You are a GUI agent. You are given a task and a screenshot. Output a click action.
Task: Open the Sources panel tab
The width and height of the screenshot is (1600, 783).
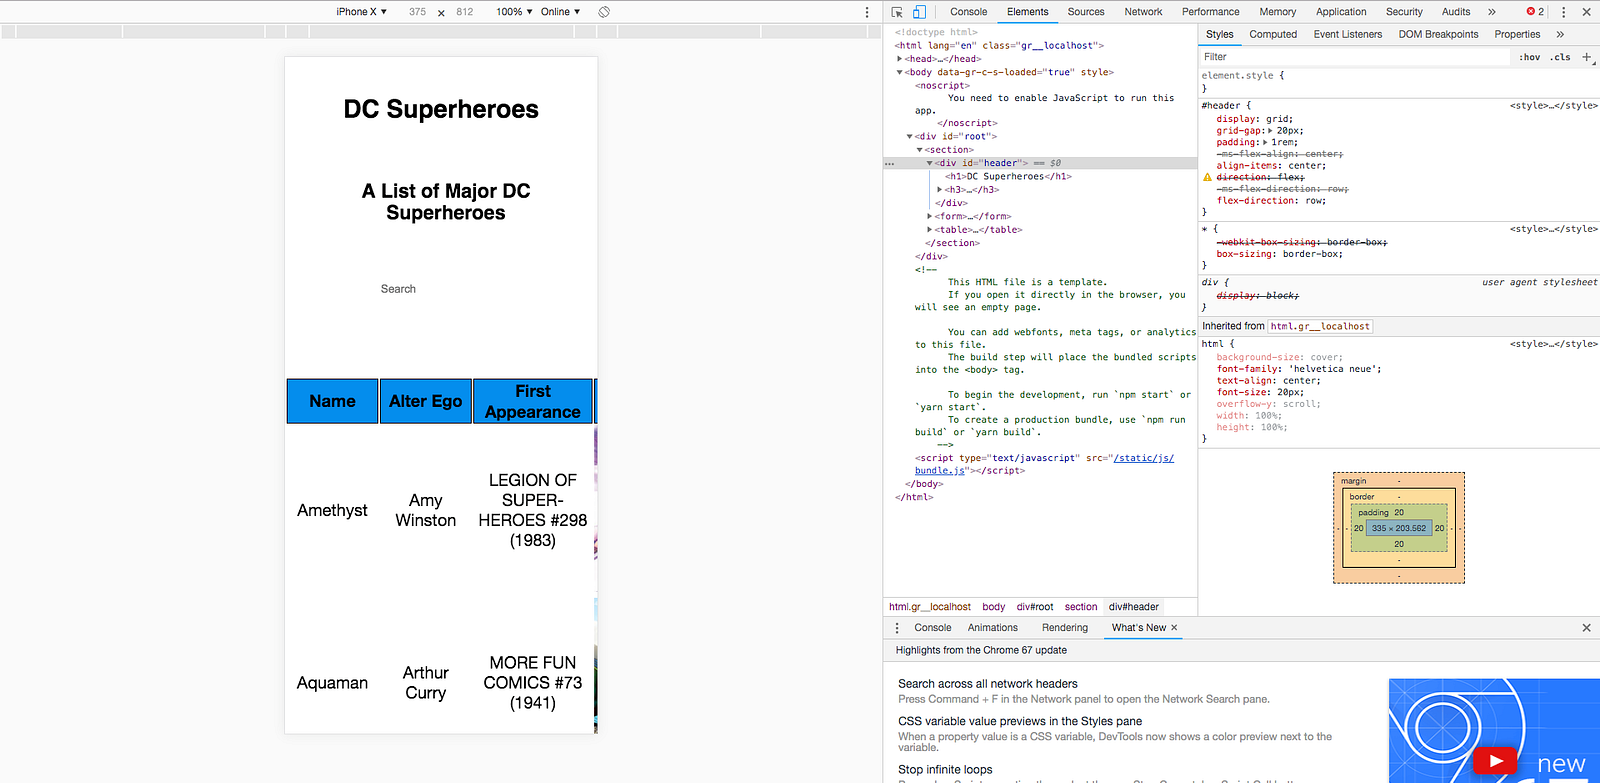click(1086, 12)
